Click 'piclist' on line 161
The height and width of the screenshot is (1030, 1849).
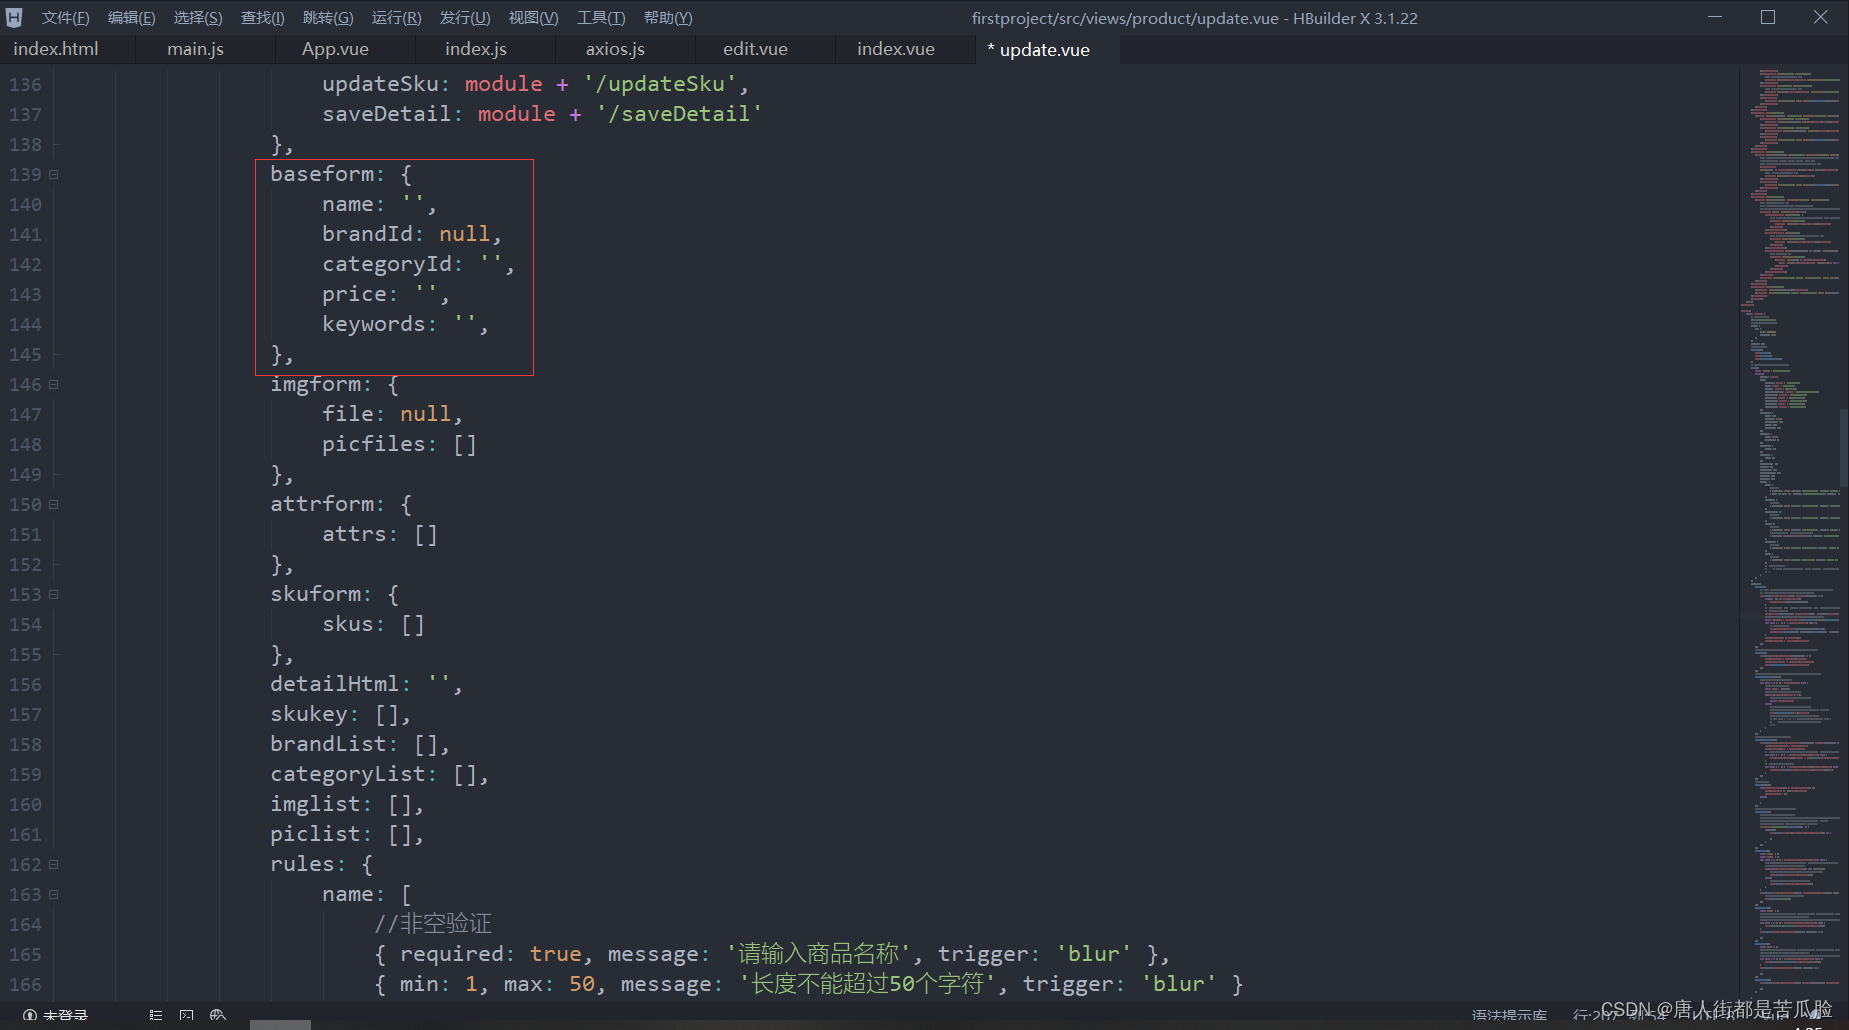[315, 834]
